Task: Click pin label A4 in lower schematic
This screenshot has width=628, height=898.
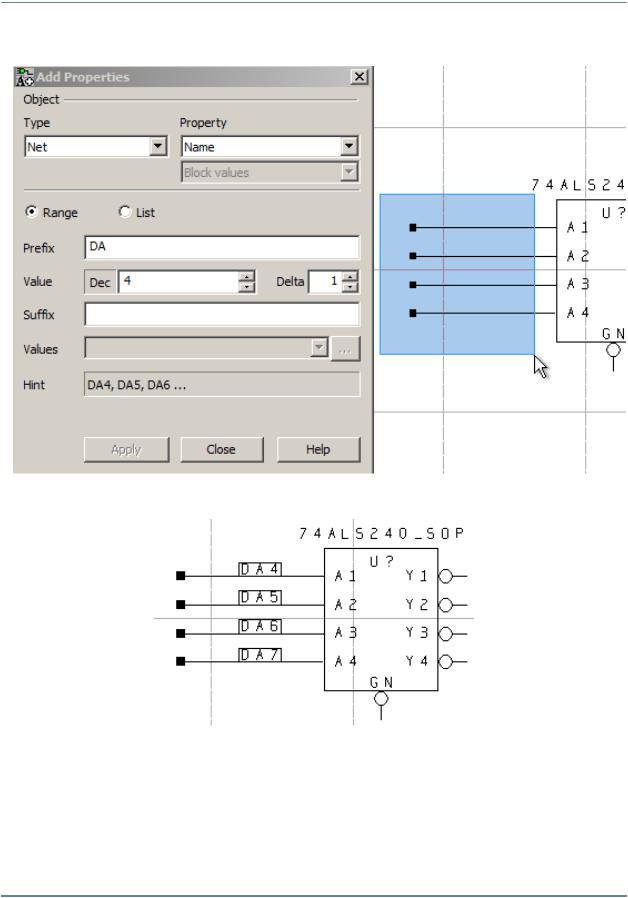Action: click(345, 661)
